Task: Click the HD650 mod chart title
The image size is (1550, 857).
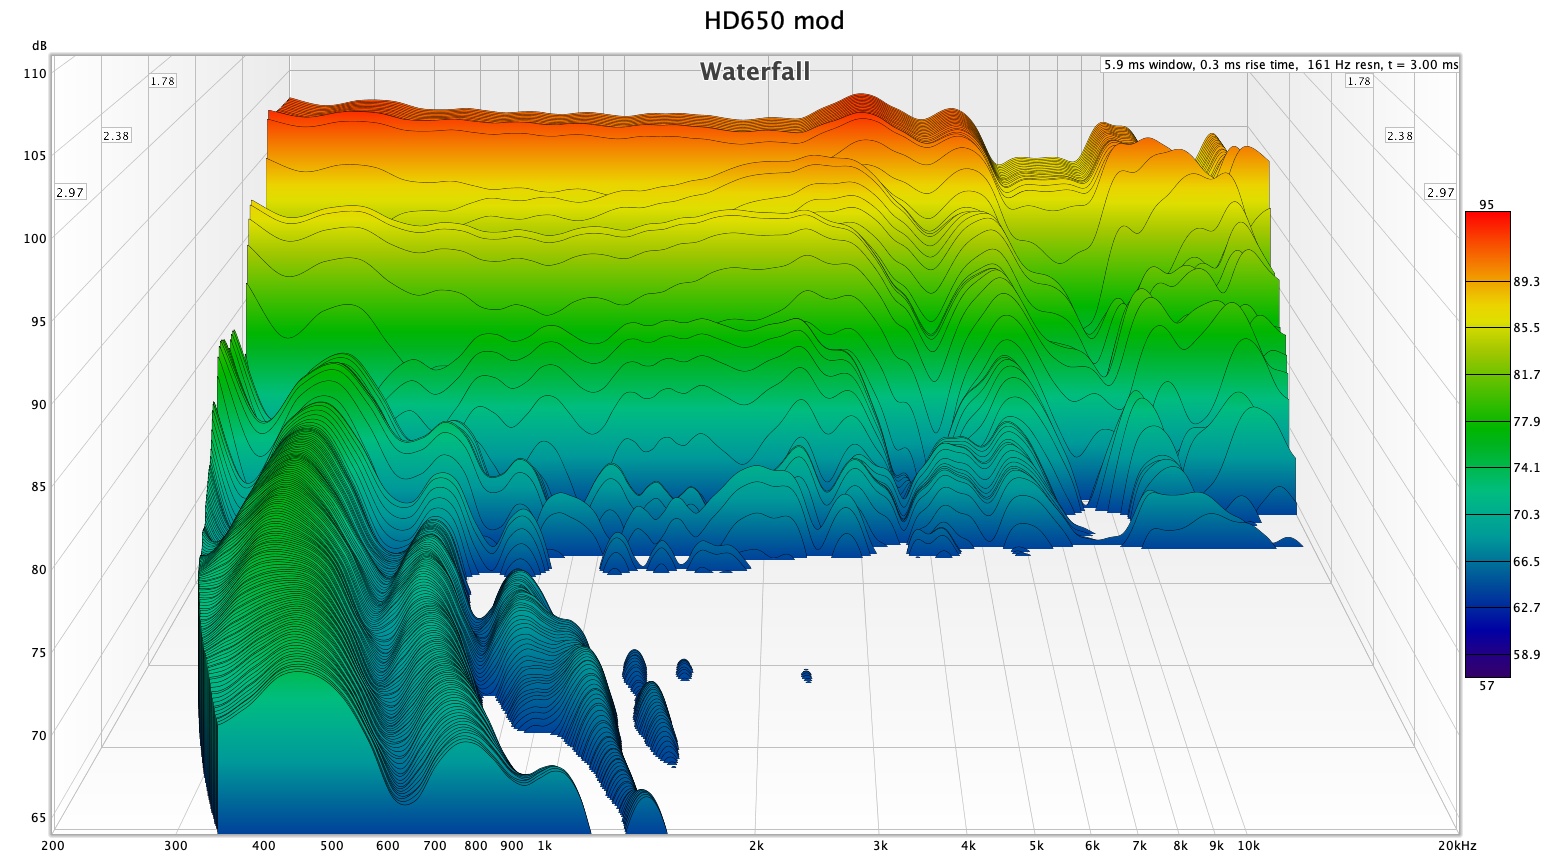Action: [774, 21]
